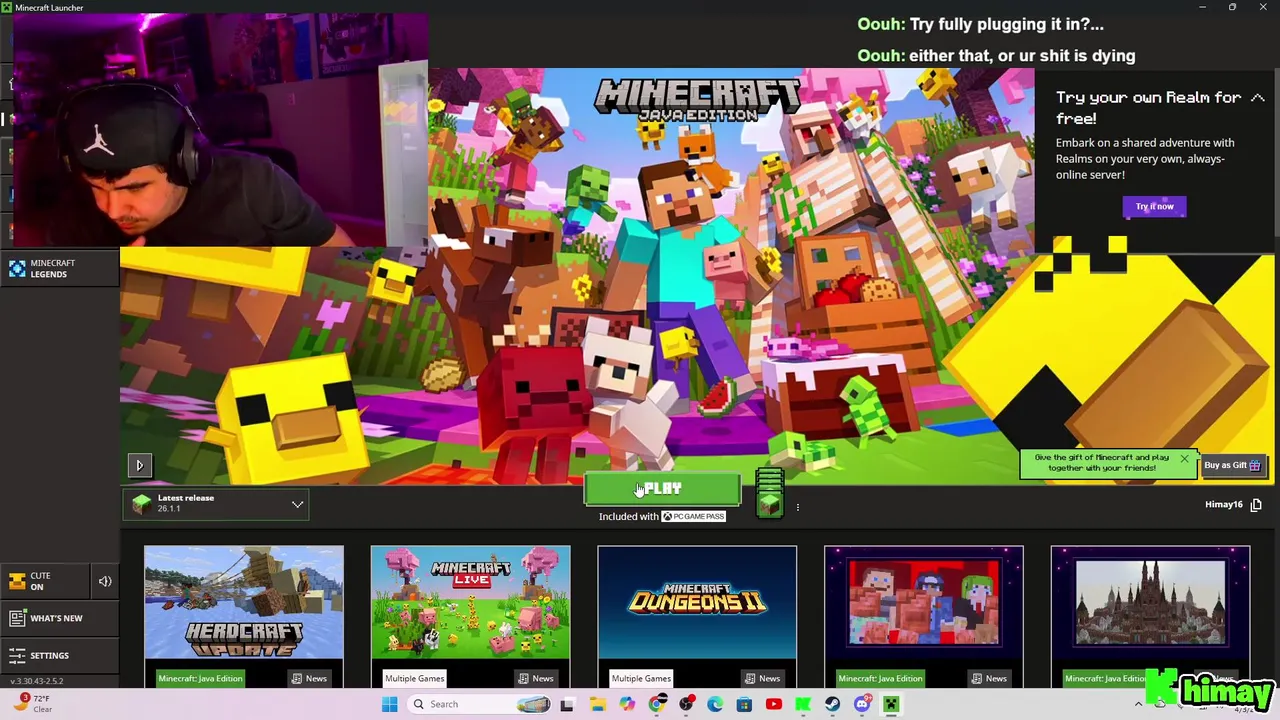Open File Explorer from the taskbar

[x=597, y=704]
